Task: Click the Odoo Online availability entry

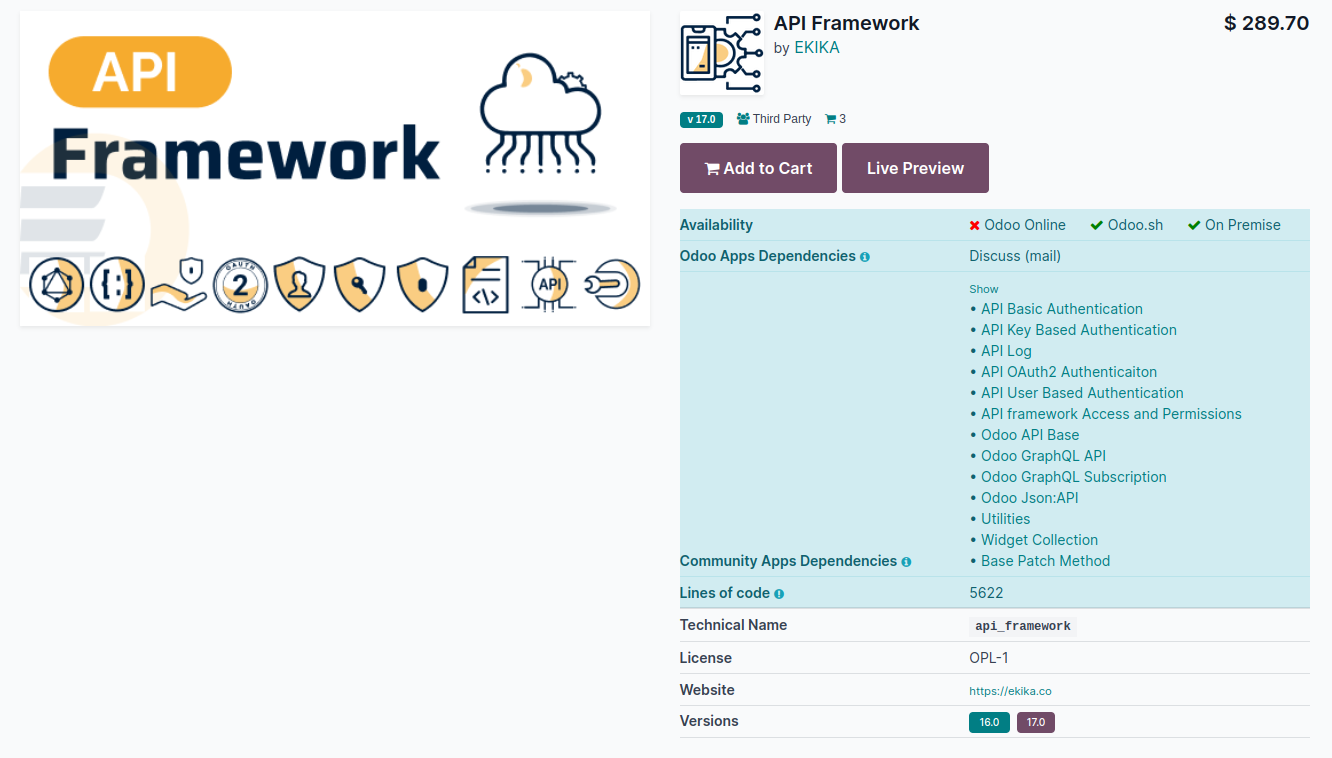Action: [1017, 225]
